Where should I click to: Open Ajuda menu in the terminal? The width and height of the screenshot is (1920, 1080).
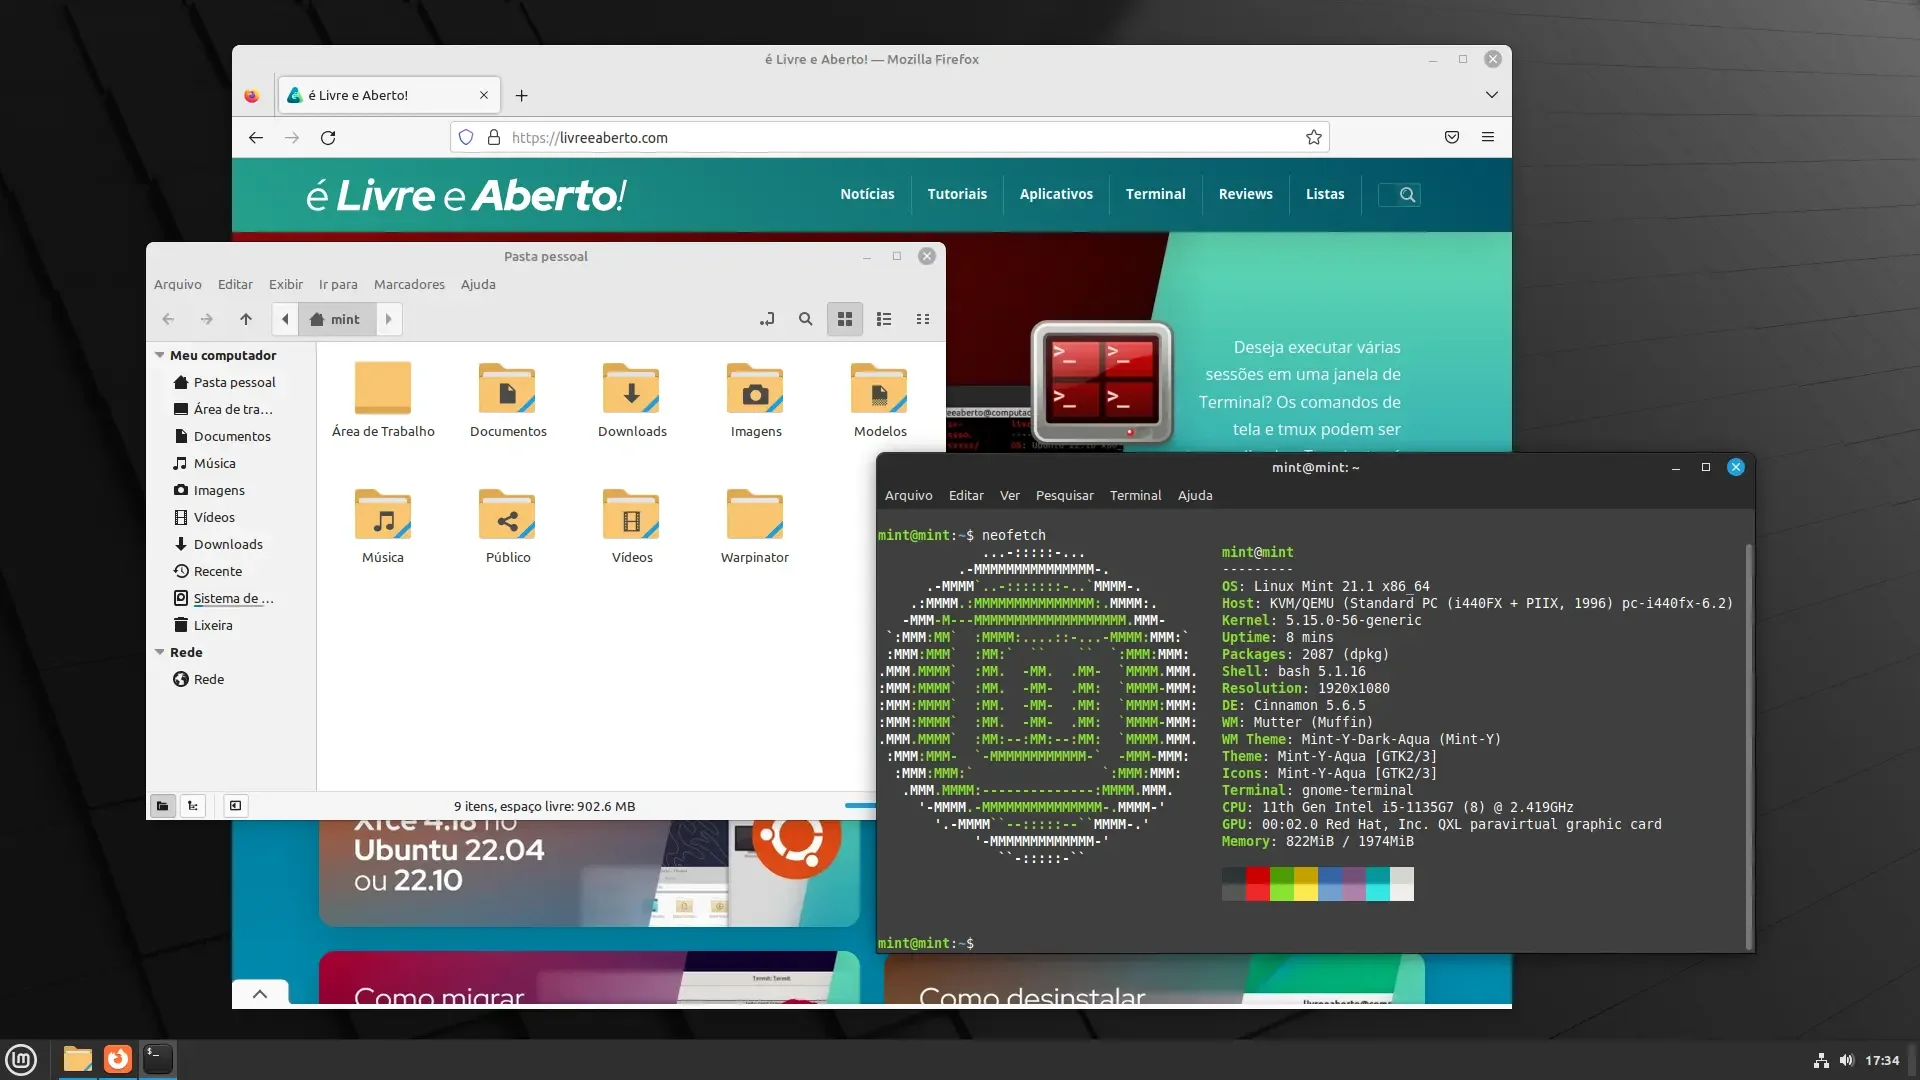[1195, 496]
